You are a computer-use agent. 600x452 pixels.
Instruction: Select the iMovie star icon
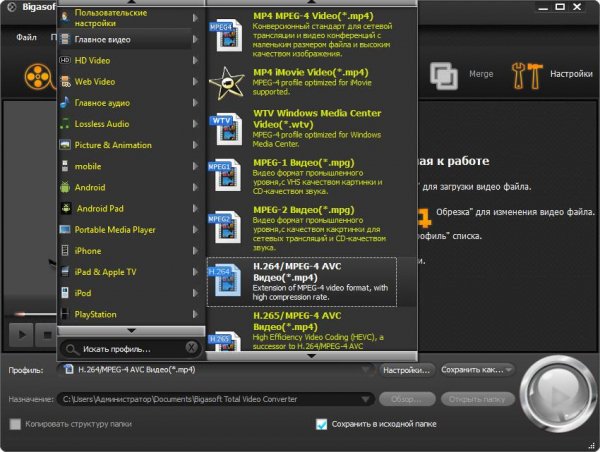point(226,83)
